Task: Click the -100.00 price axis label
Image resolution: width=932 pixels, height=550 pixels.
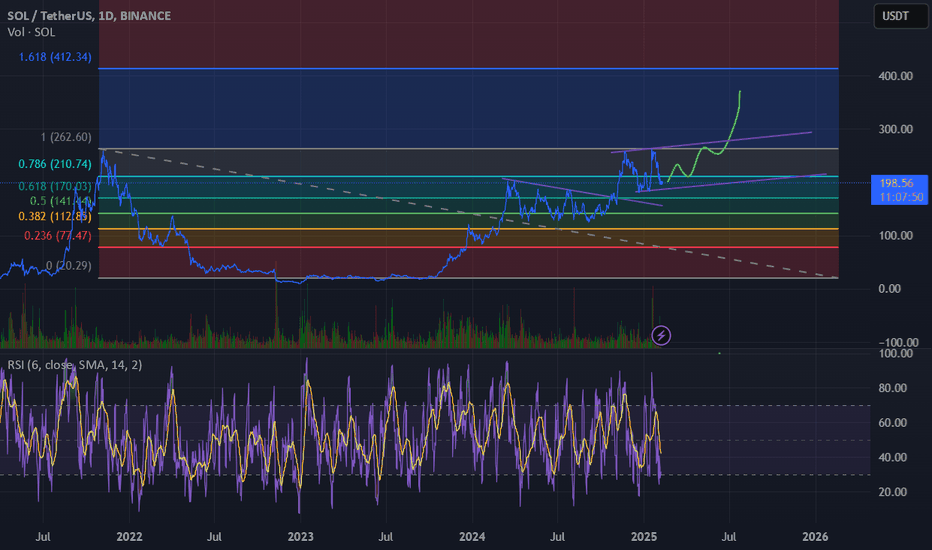Action: 898,342
